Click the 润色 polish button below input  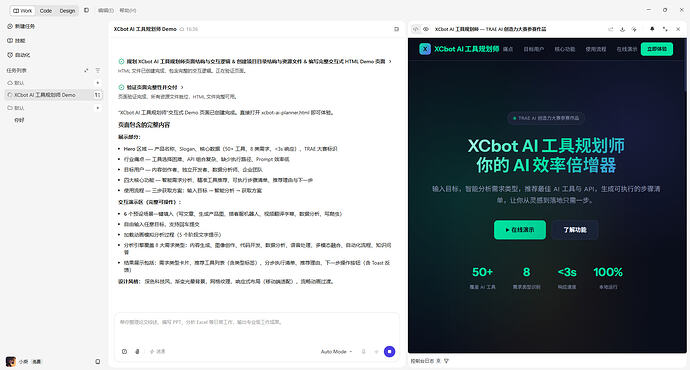158,352
